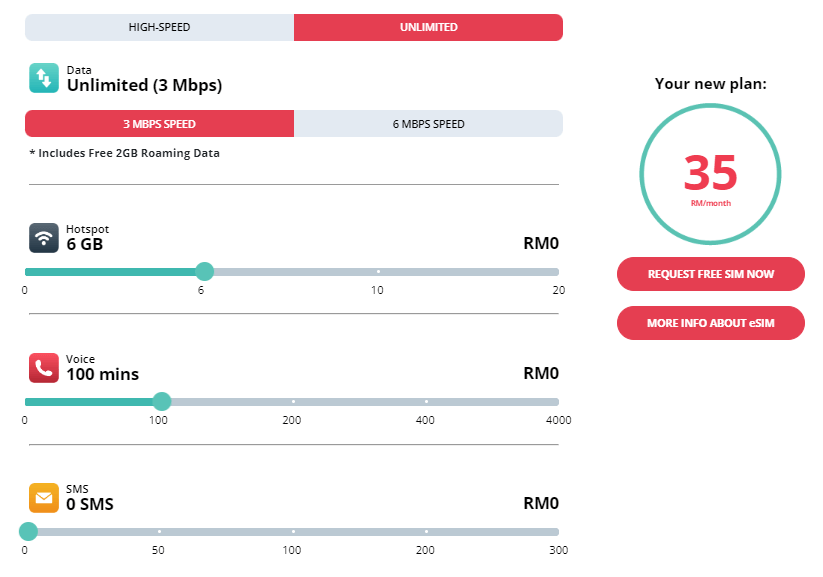Click the Data arrows icon
This screenshot has width=823, height=577.
[x=44, y=79]
